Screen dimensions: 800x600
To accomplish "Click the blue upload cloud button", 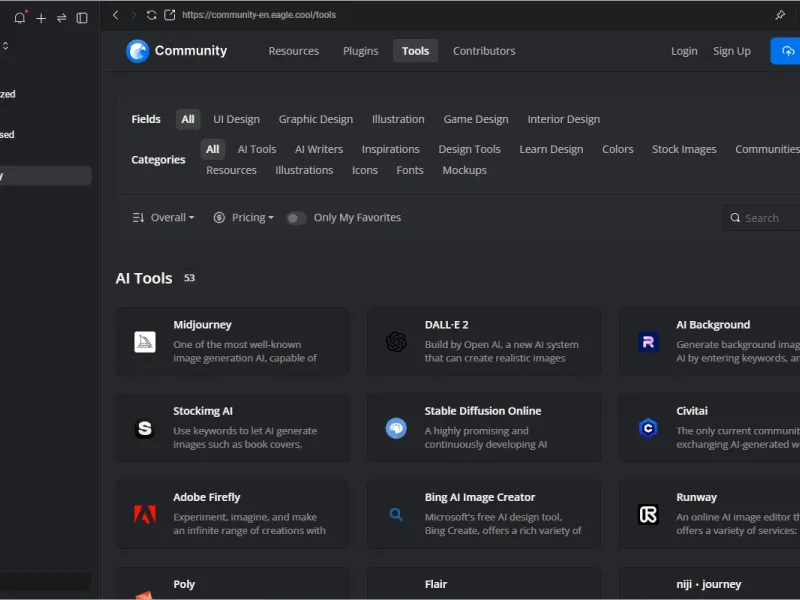I will [x=786, y=51].
